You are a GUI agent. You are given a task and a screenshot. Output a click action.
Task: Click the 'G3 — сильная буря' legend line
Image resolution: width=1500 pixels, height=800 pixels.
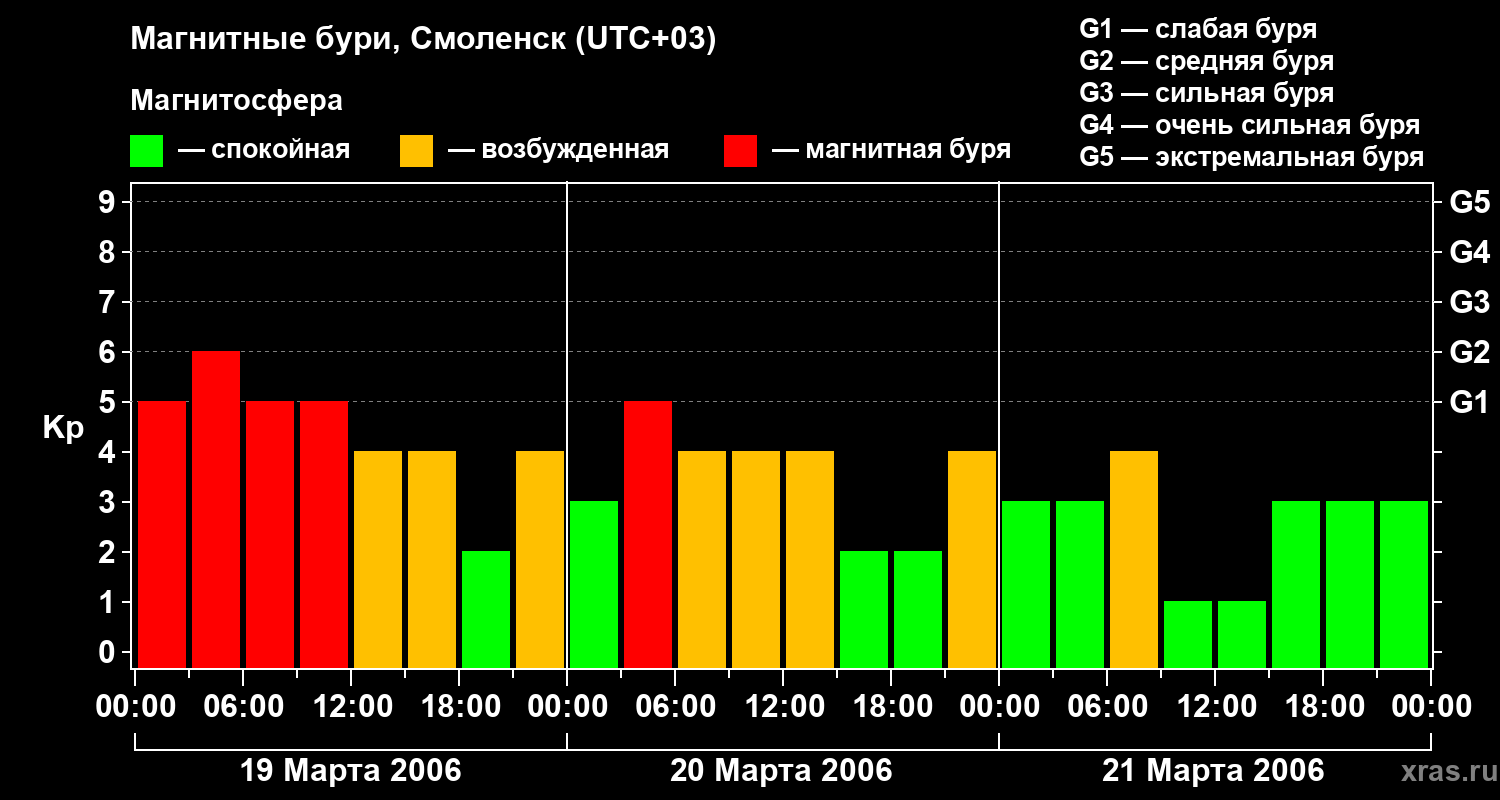(x=1207, y=93)
